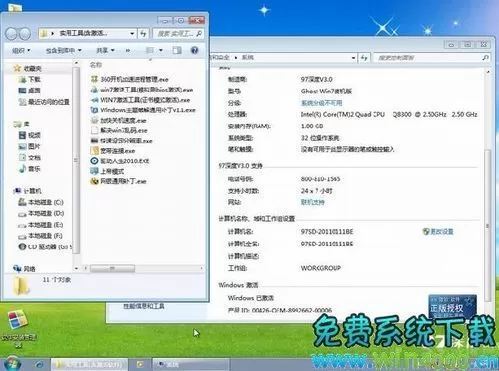The image size is (499, 371).
Task: Switch to Explorer folder taskbar button
Action: coord(89,364)
